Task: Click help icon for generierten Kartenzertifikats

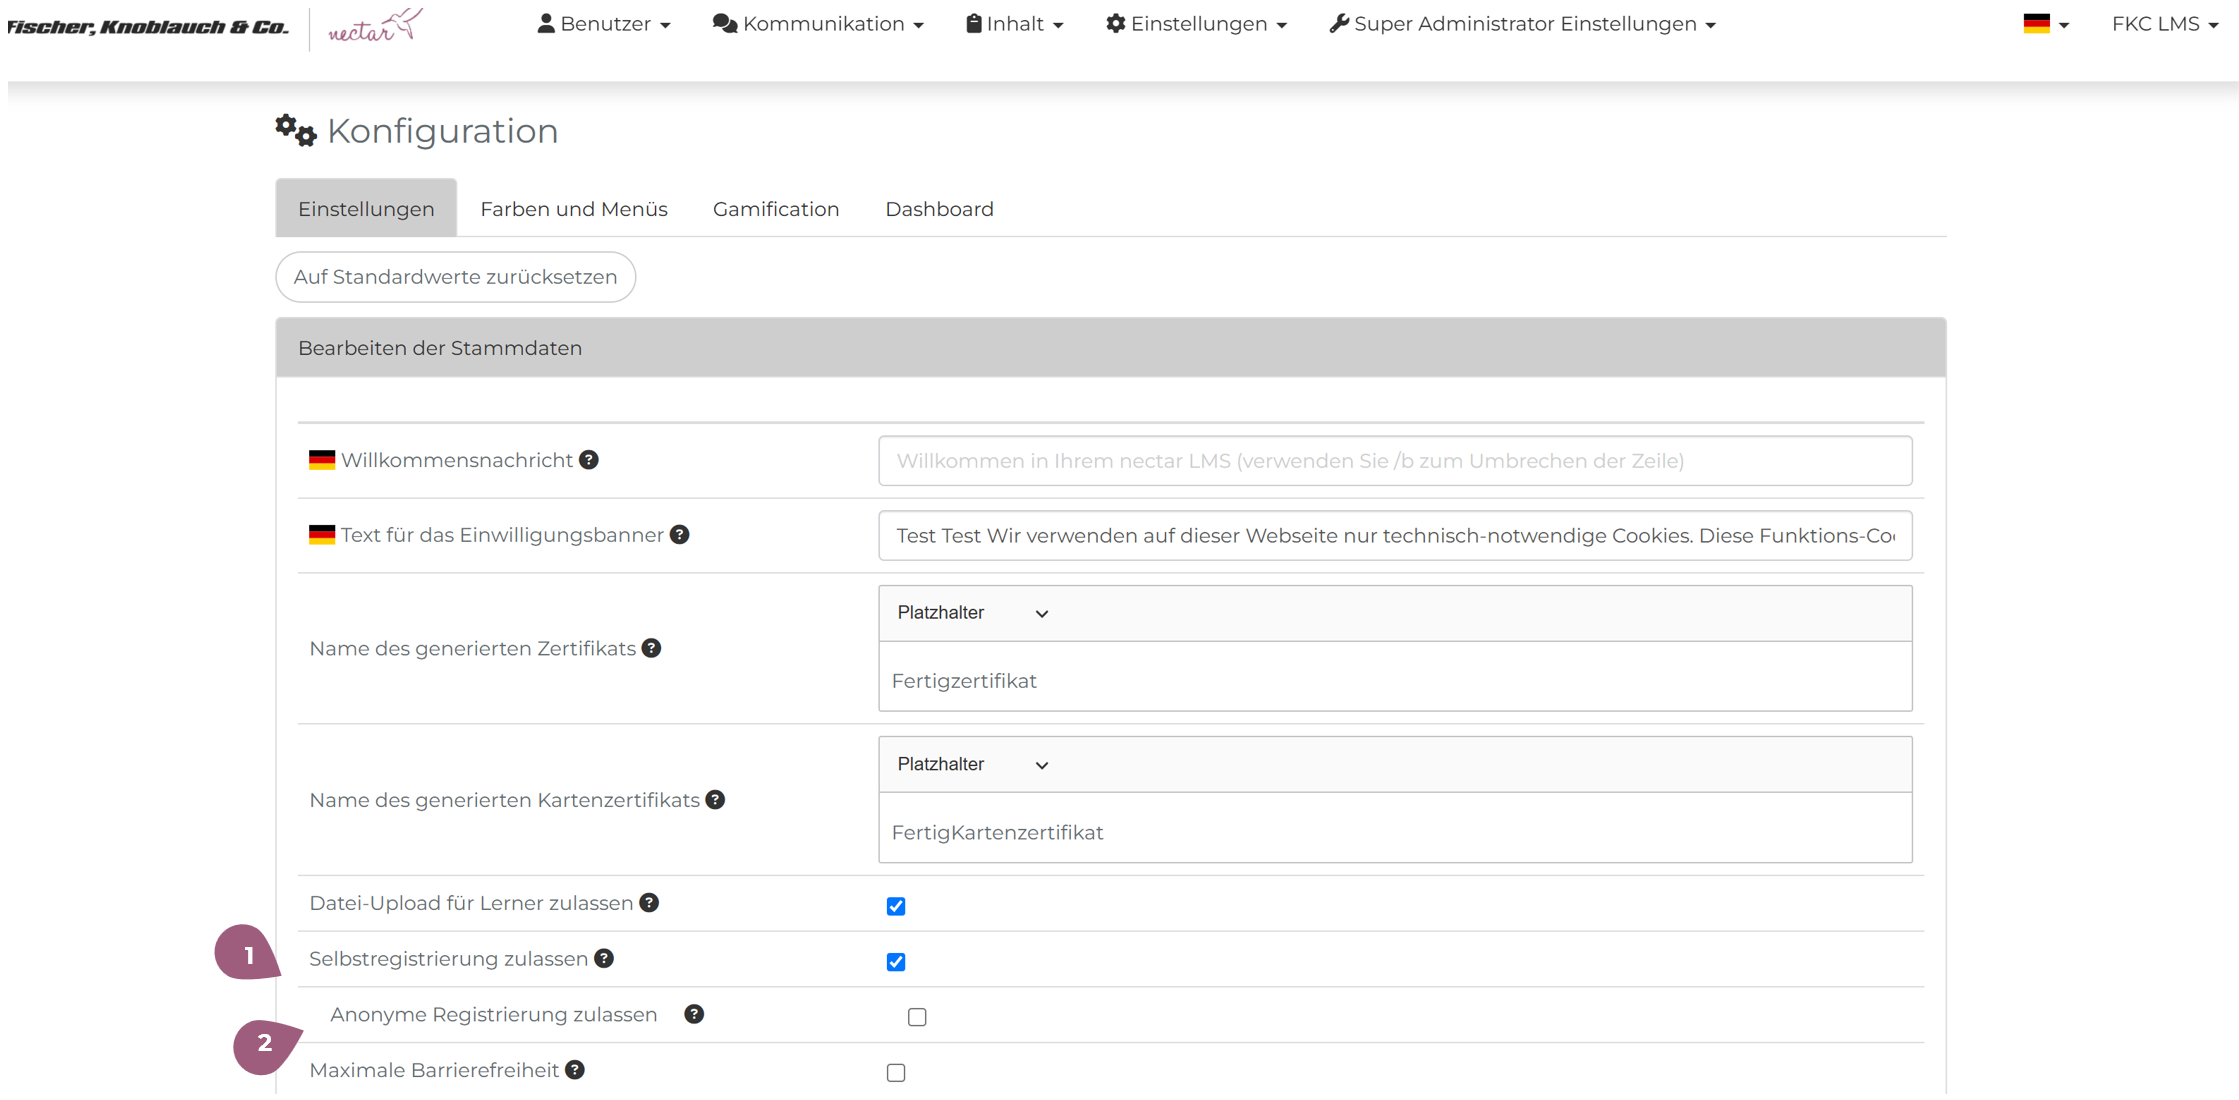Action: point(715,800)
